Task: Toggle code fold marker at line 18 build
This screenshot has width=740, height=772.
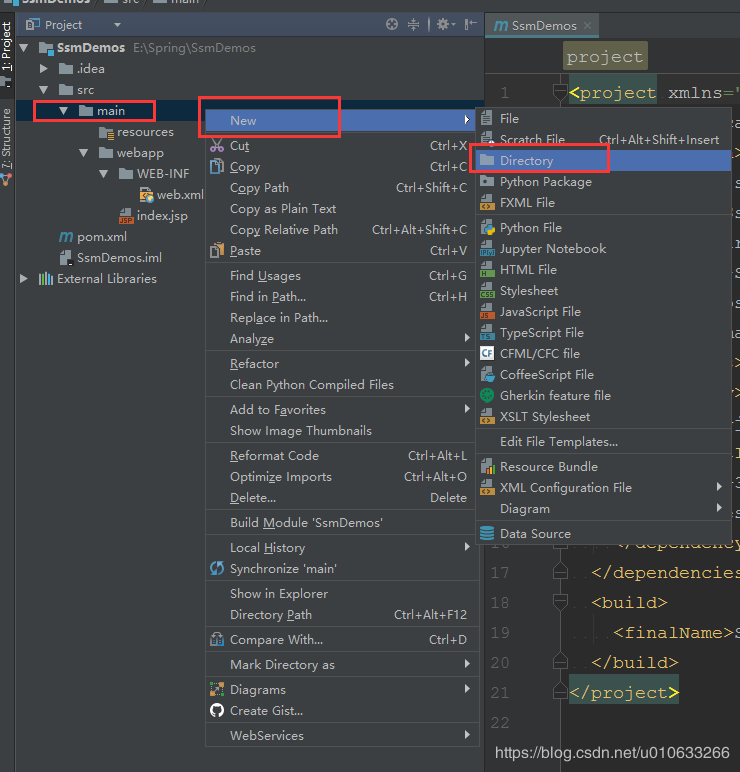Action: point(560,602)
